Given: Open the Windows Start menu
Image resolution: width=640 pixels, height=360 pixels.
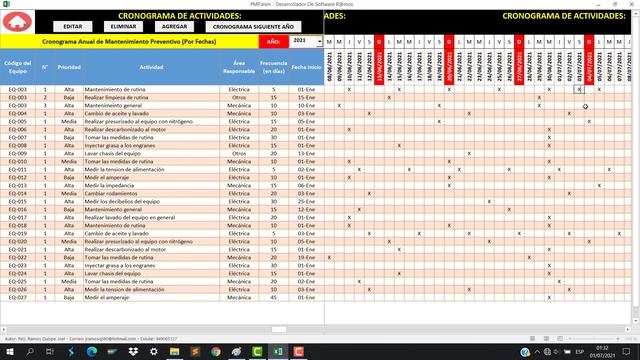Looking at the screenshot, I should pyautogui.click(x=9, y=351).
